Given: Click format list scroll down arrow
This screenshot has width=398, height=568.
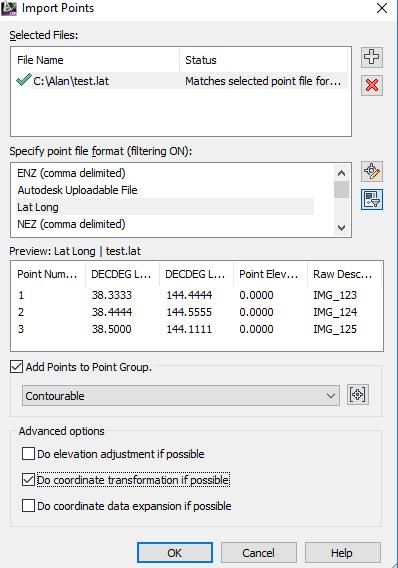Looking at the screenshot, I should 341,227.
